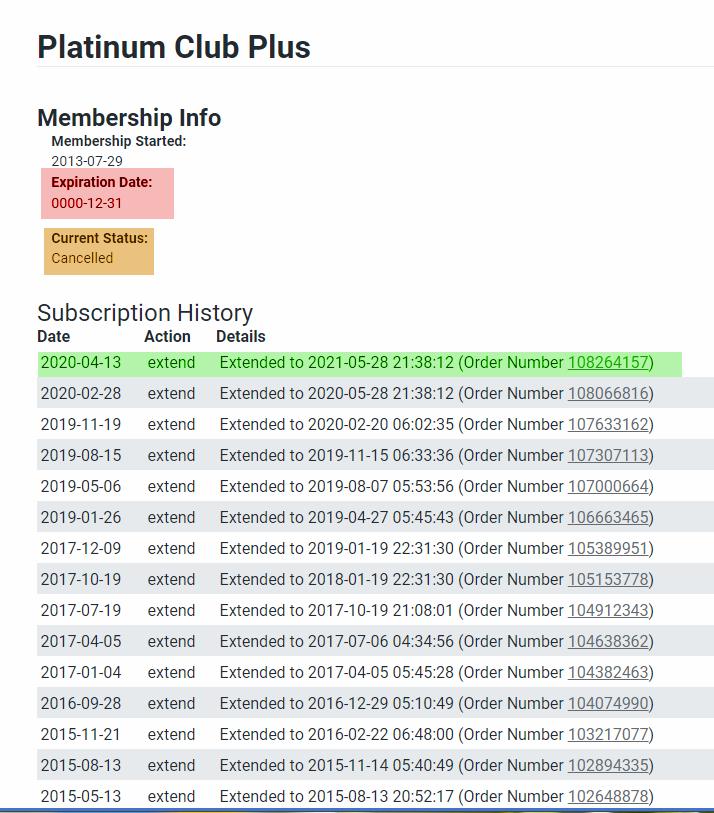Open the 105153778 order link
The height and width of the screenshot is (813, 714).
608,580
